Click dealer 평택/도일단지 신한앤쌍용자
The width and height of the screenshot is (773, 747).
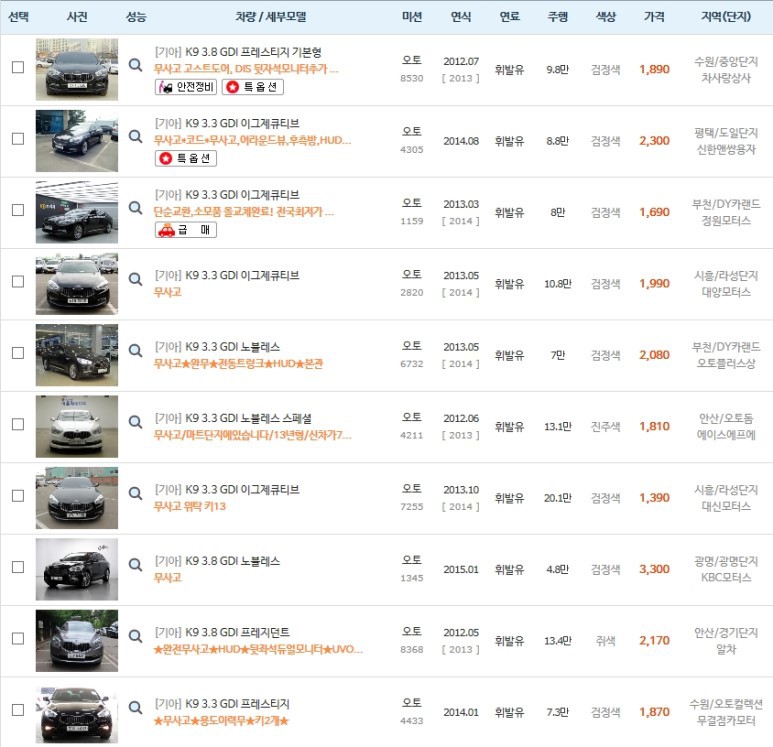tap(726, 141)
